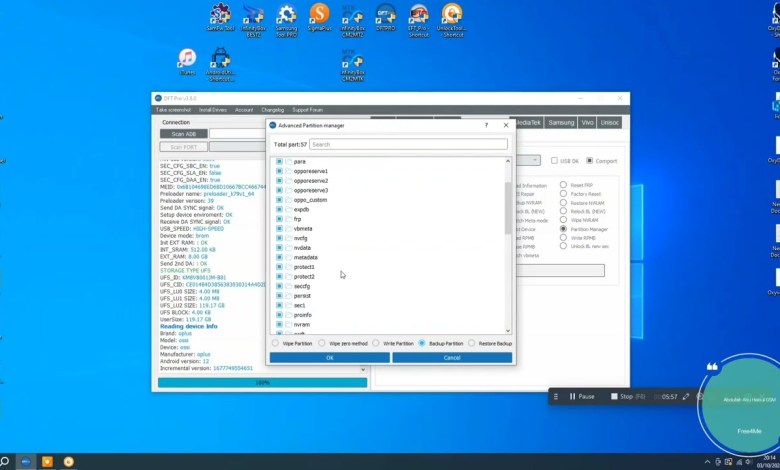Click partition list scroll-down arrow
Viewport: 780px width, 470px height.
click(508, 330)
